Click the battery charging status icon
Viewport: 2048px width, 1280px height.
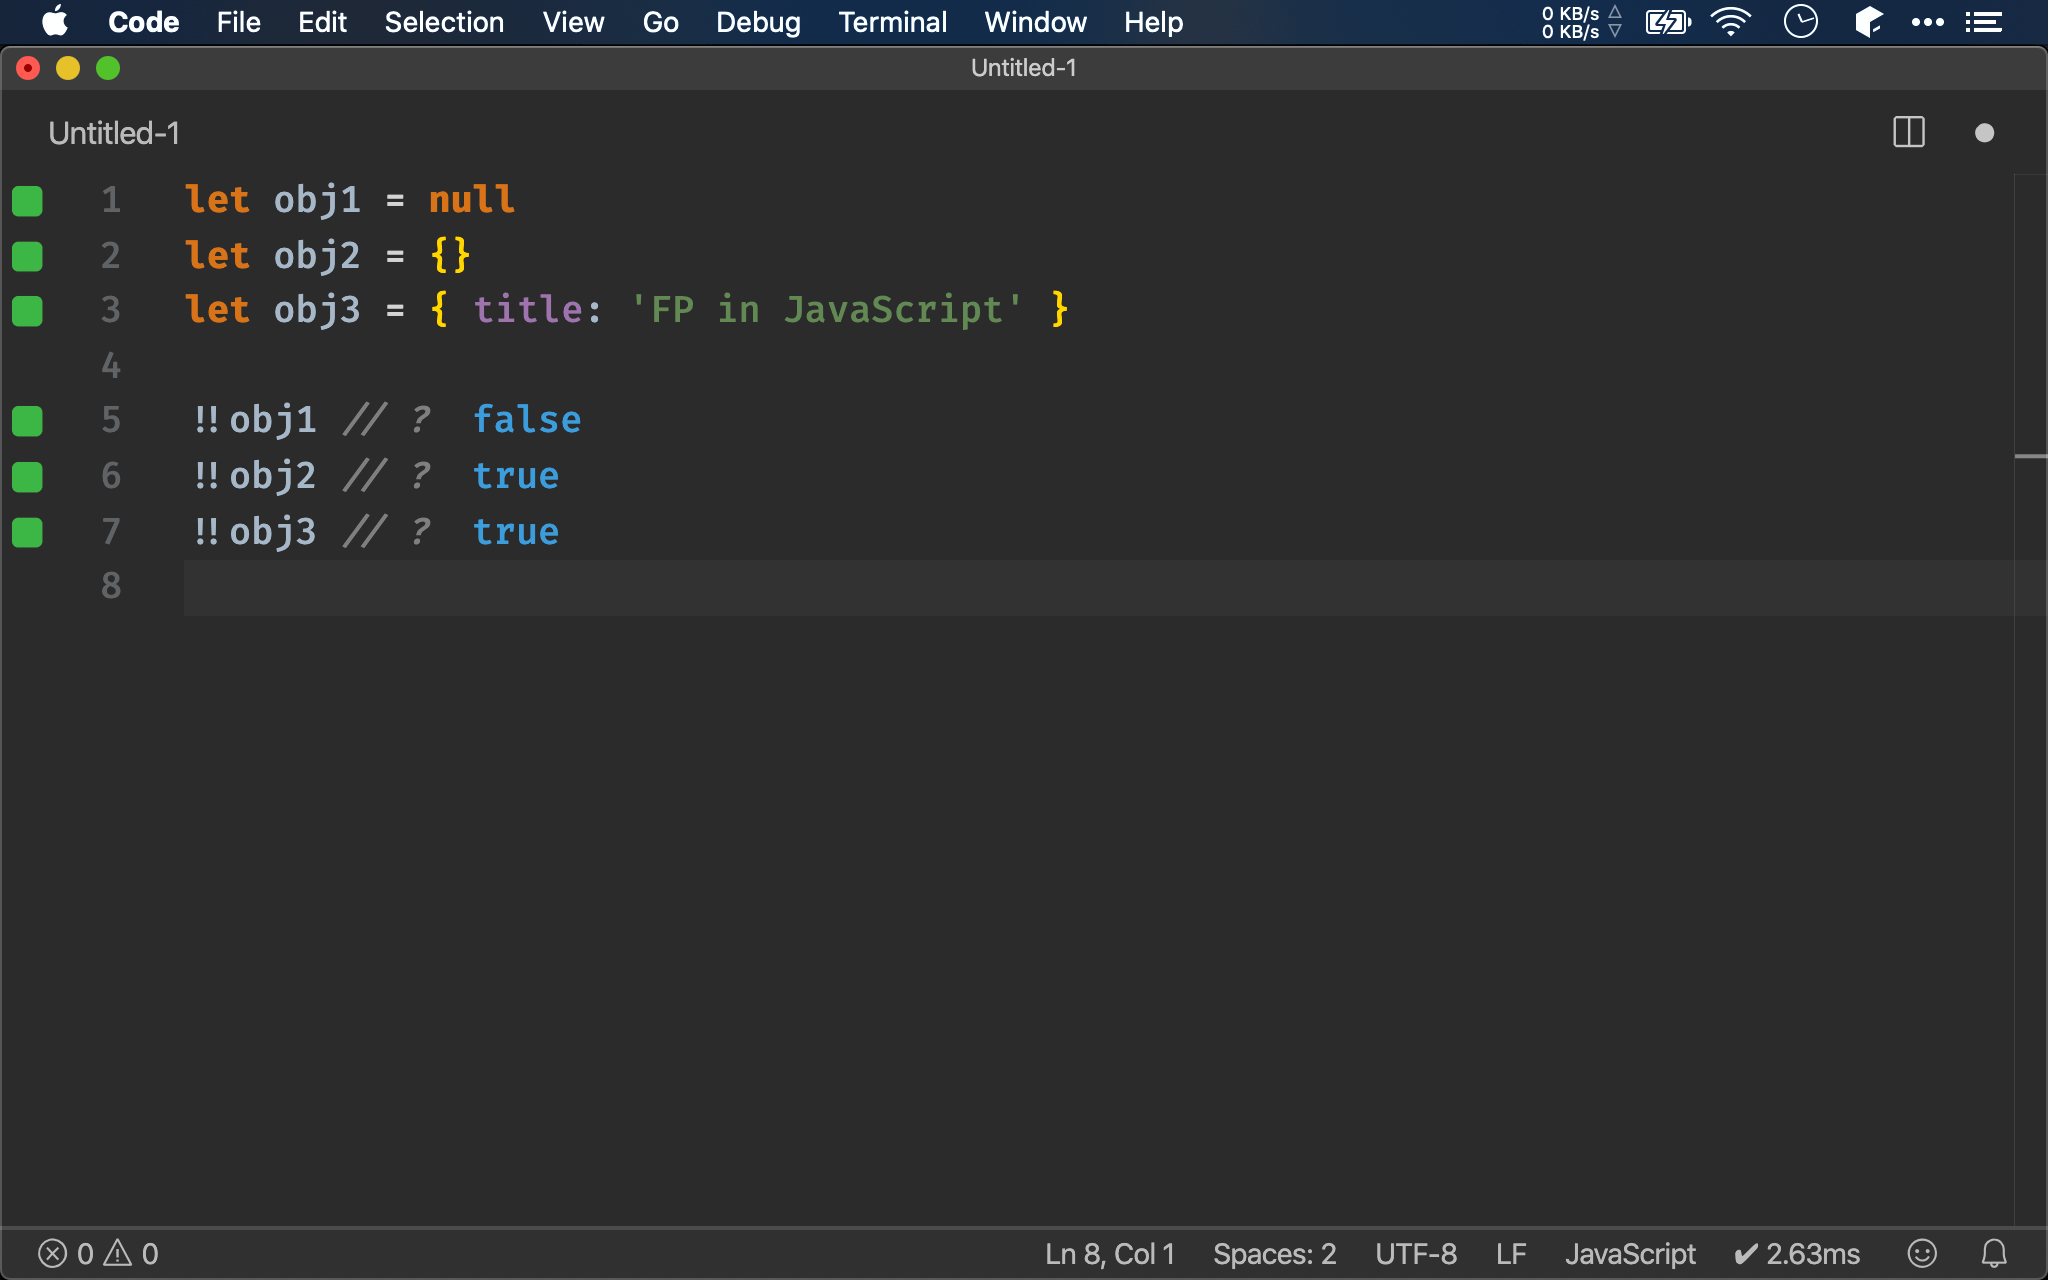coord(1667,22)
